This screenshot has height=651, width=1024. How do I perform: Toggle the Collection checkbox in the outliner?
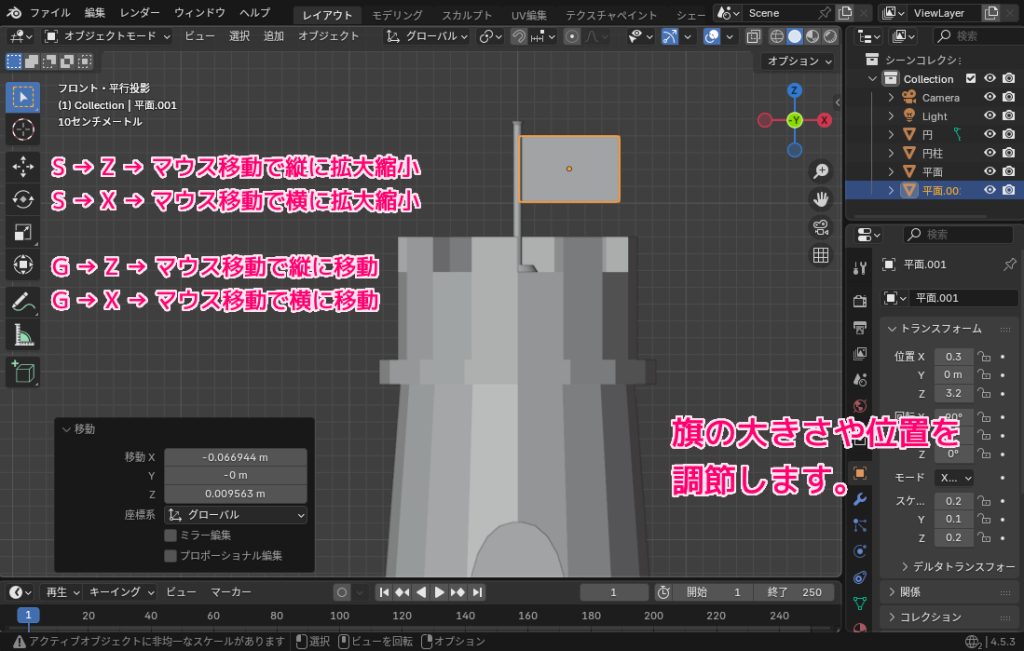click(x=971, y=78)
